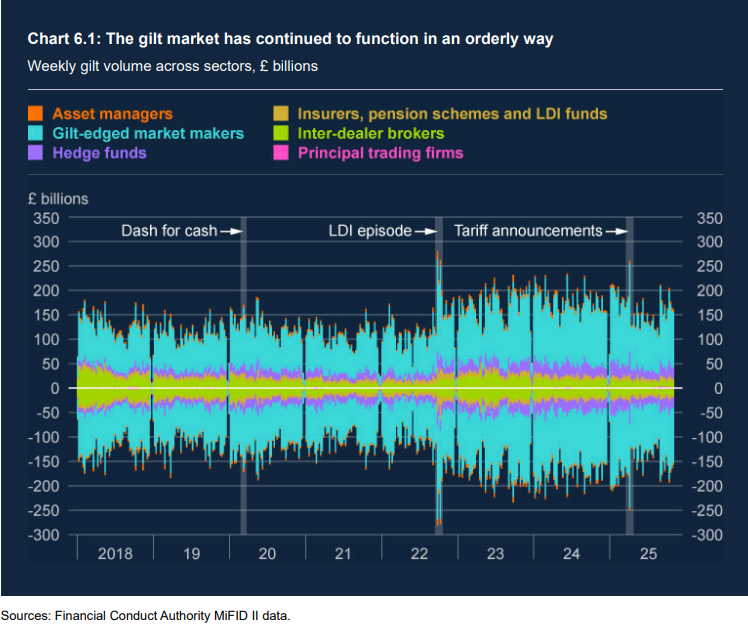Click the 'Tariff announcements' annotation label

(x=528, y=231)
